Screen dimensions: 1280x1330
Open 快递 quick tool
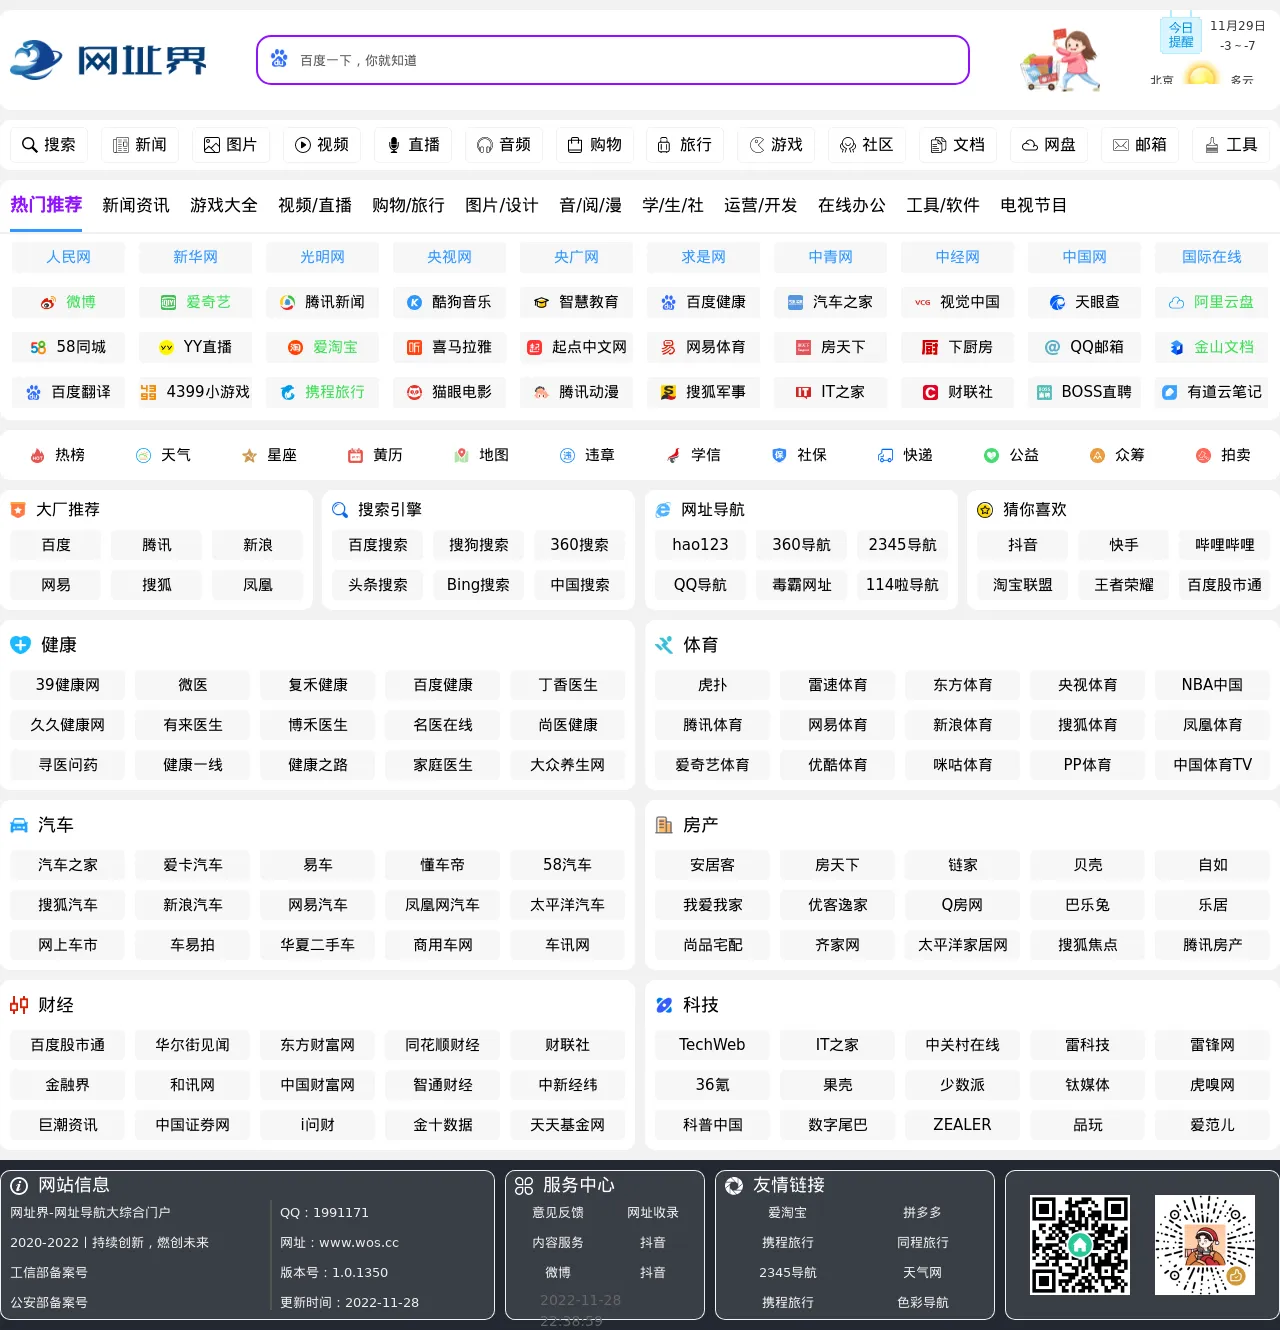[x=905, y=455]
